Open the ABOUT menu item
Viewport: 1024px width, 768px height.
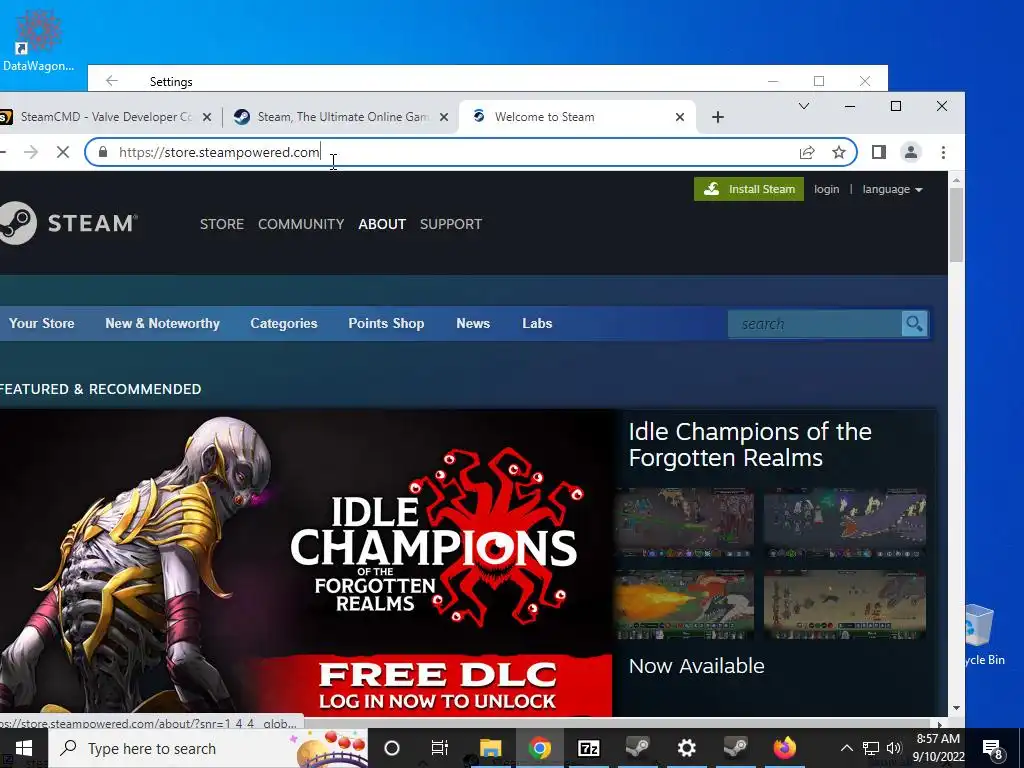tap(382, 224)
